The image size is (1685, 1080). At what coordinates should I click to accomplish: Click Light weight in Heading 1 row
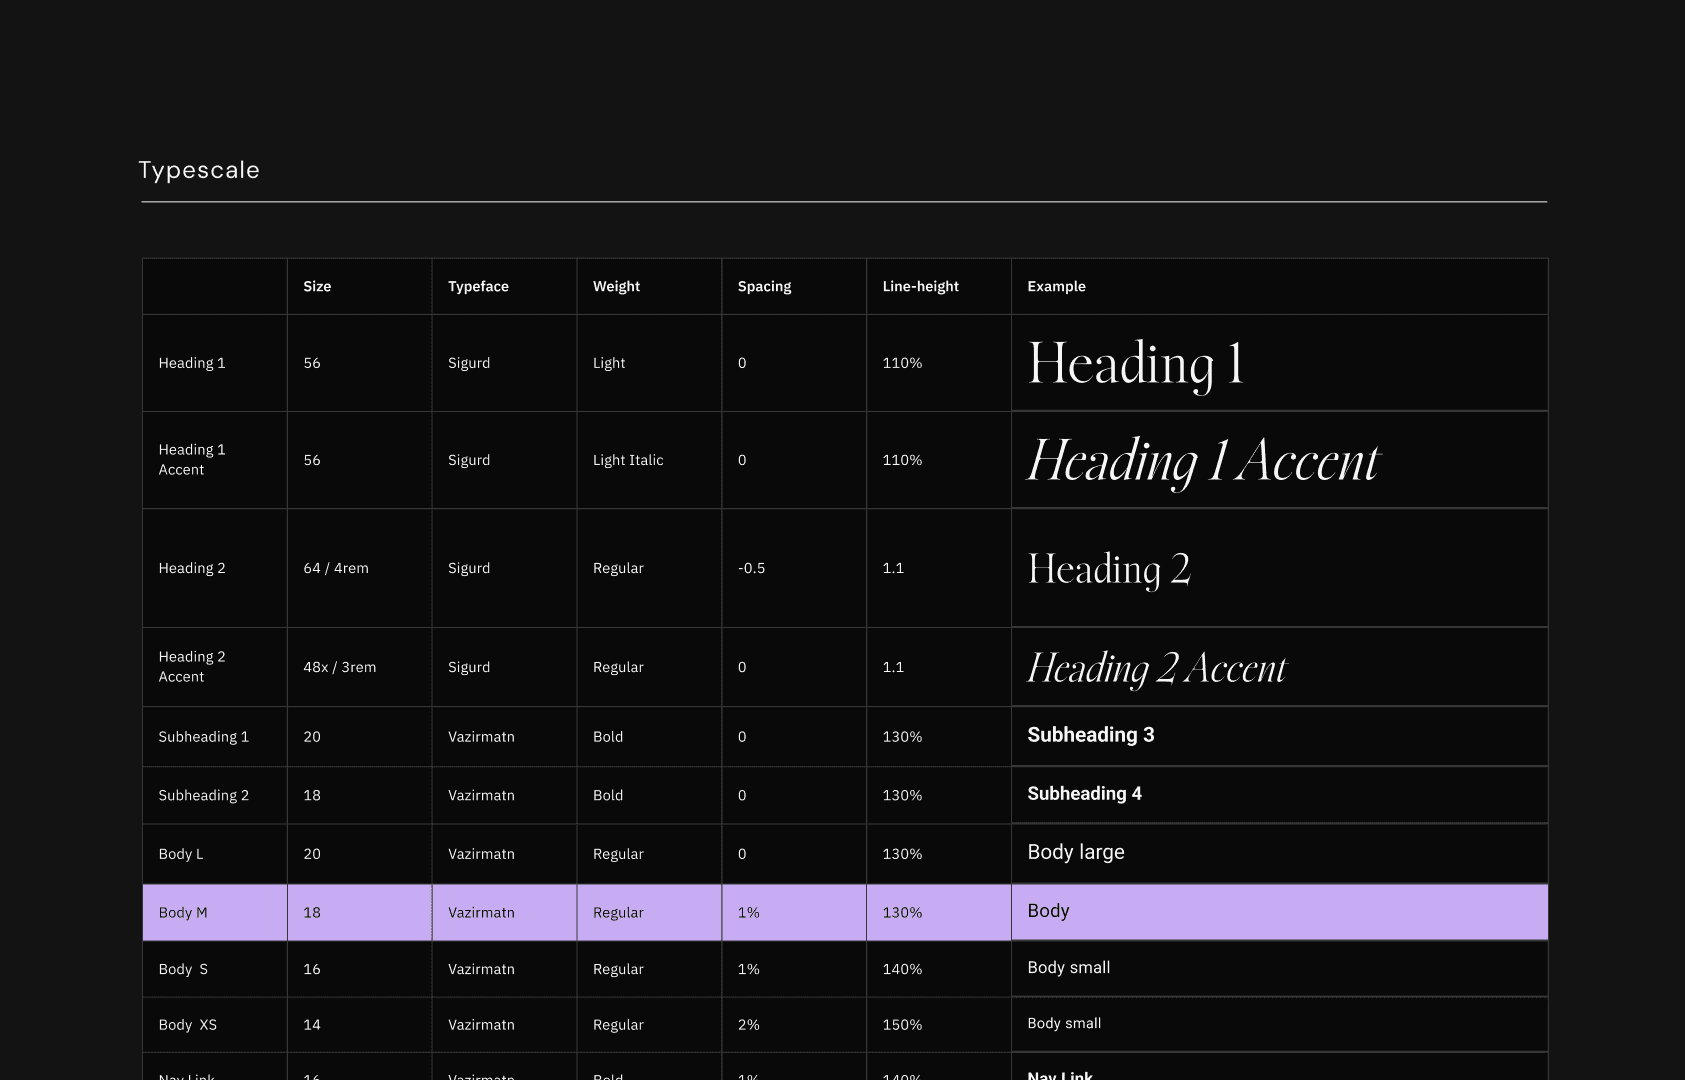click(609, 363)
